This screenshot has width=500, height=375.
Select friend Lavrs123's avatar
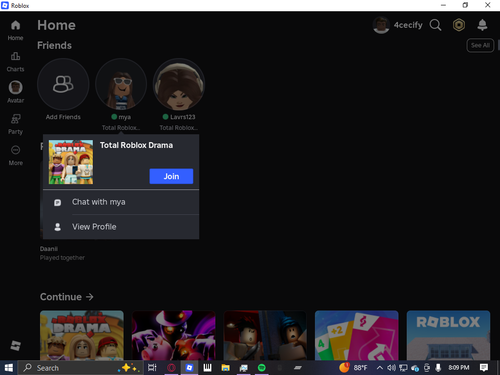[x=179, y=84]
